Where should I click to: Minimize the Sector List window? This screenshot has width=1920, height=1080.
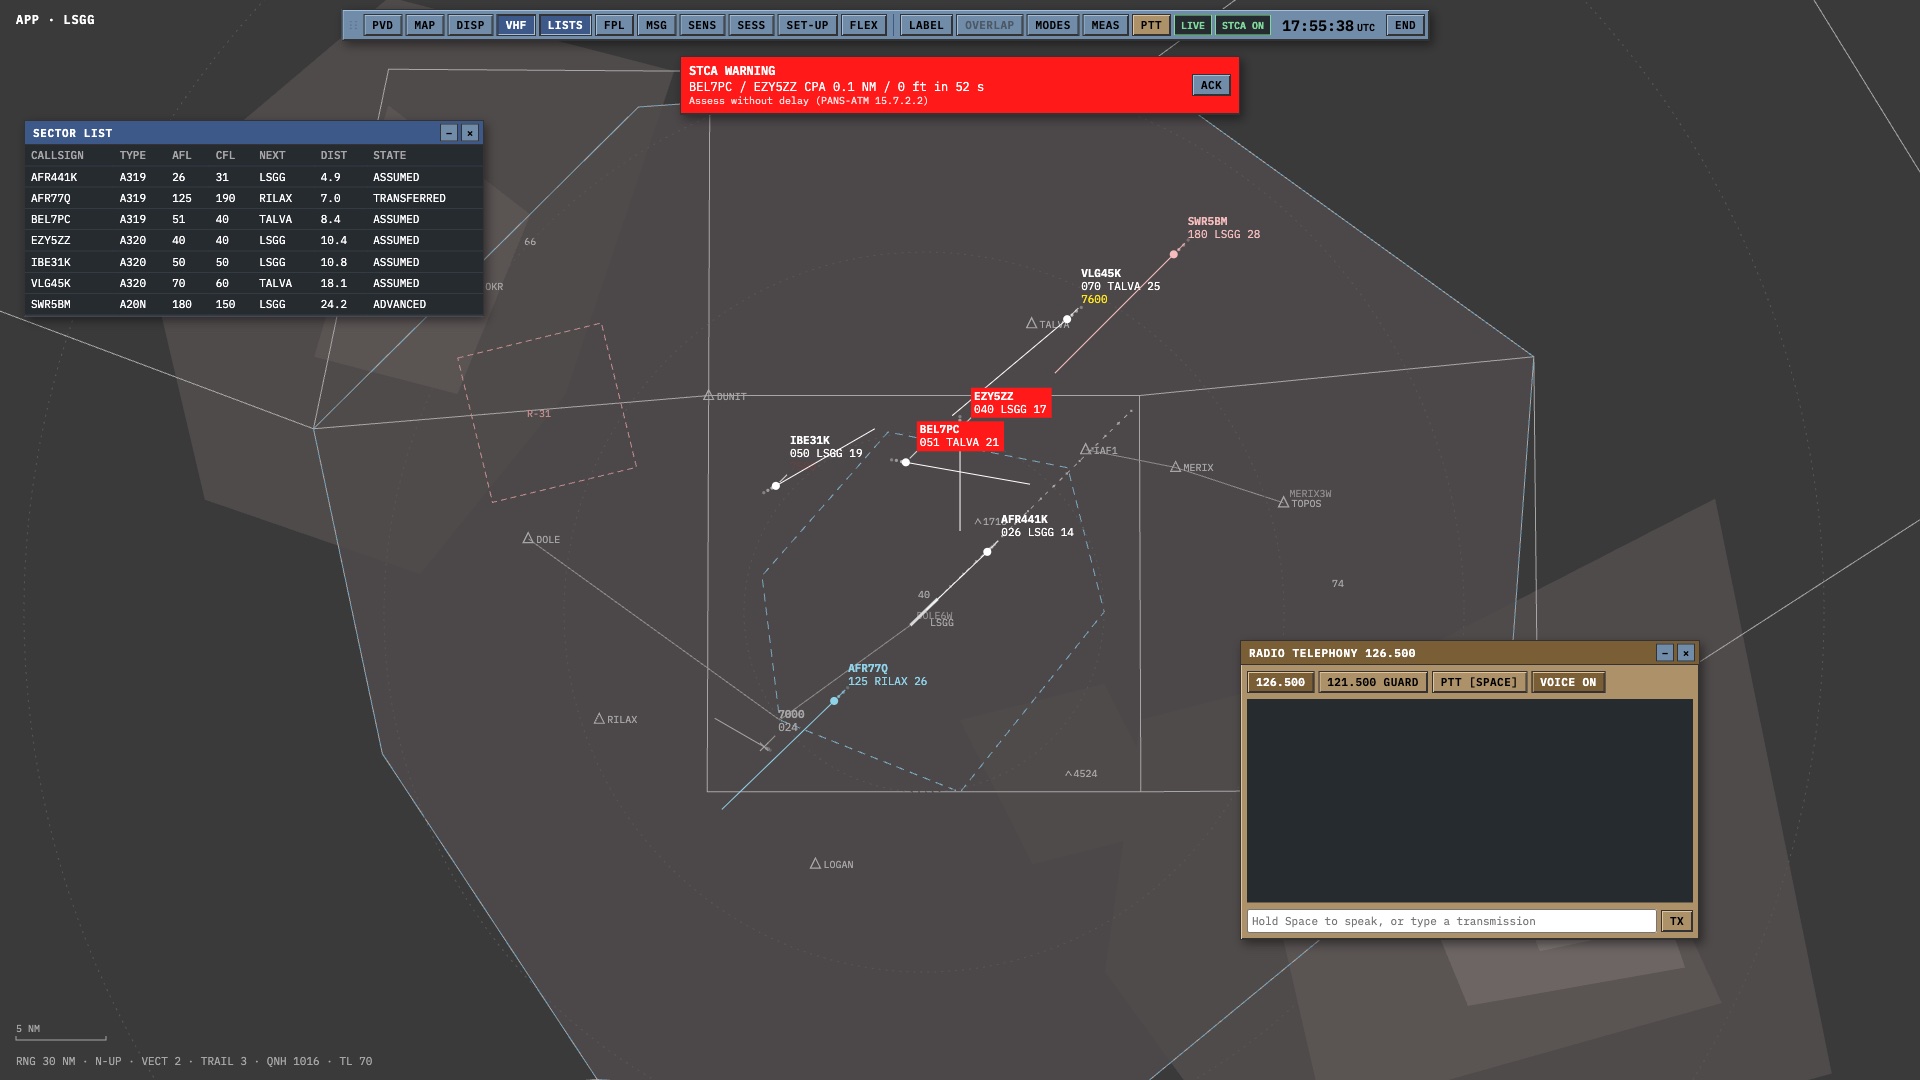[x=449, y=133]
